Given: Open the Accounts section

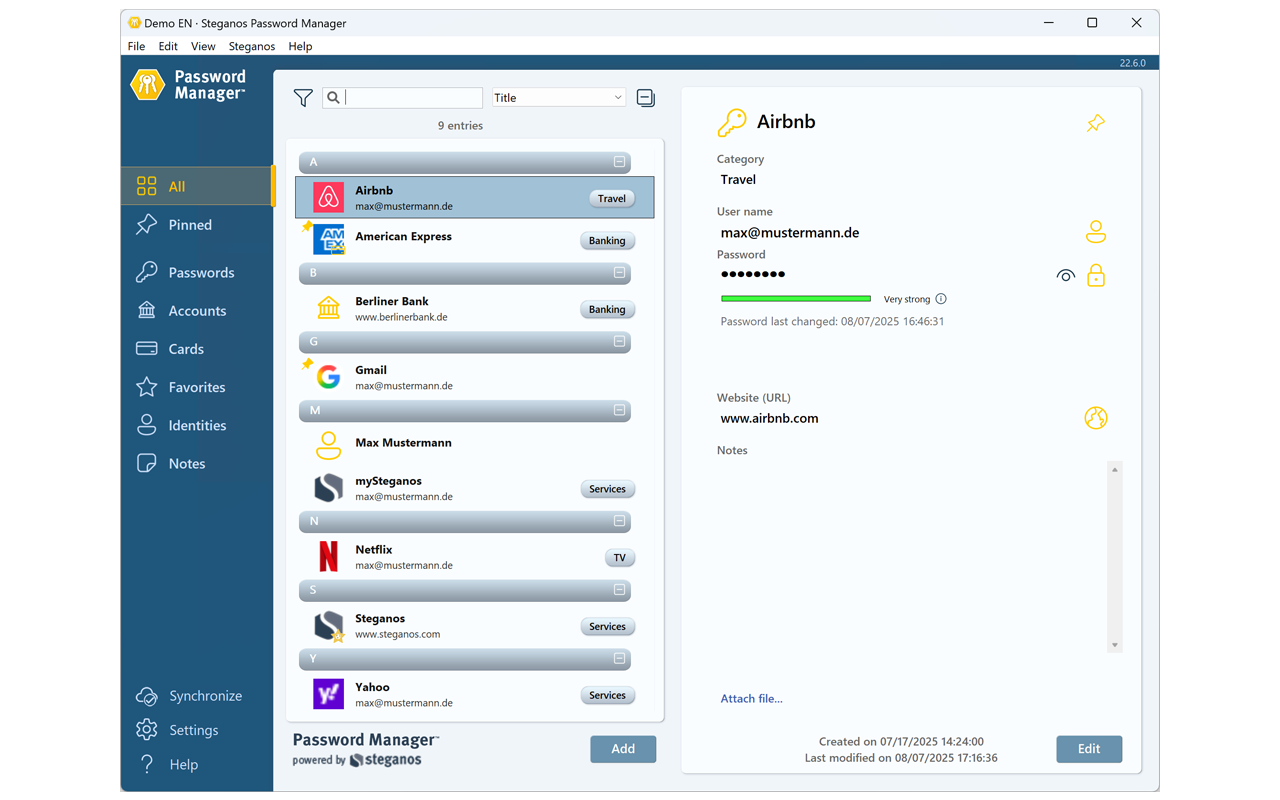Looking at the screenshot, I should (197, 311).
